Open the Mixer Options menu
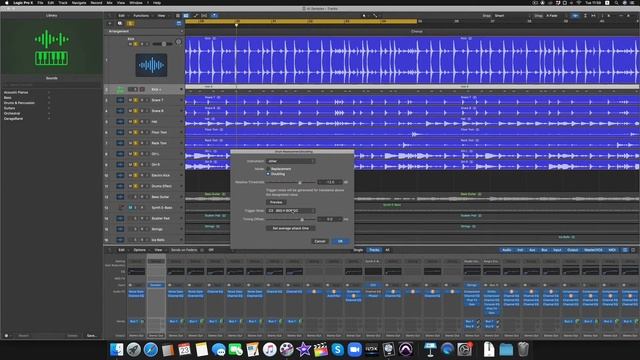Image resolution: width=640 pixels, height=360 pixels. [x=140, y=250]
